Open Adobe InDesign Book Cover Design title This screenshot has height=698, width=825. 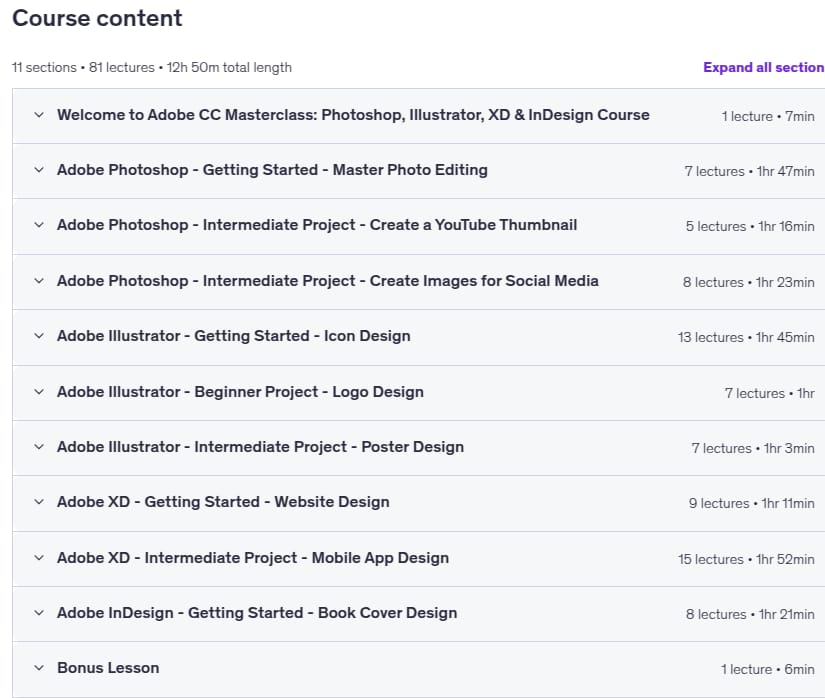[x=257, y=613]
